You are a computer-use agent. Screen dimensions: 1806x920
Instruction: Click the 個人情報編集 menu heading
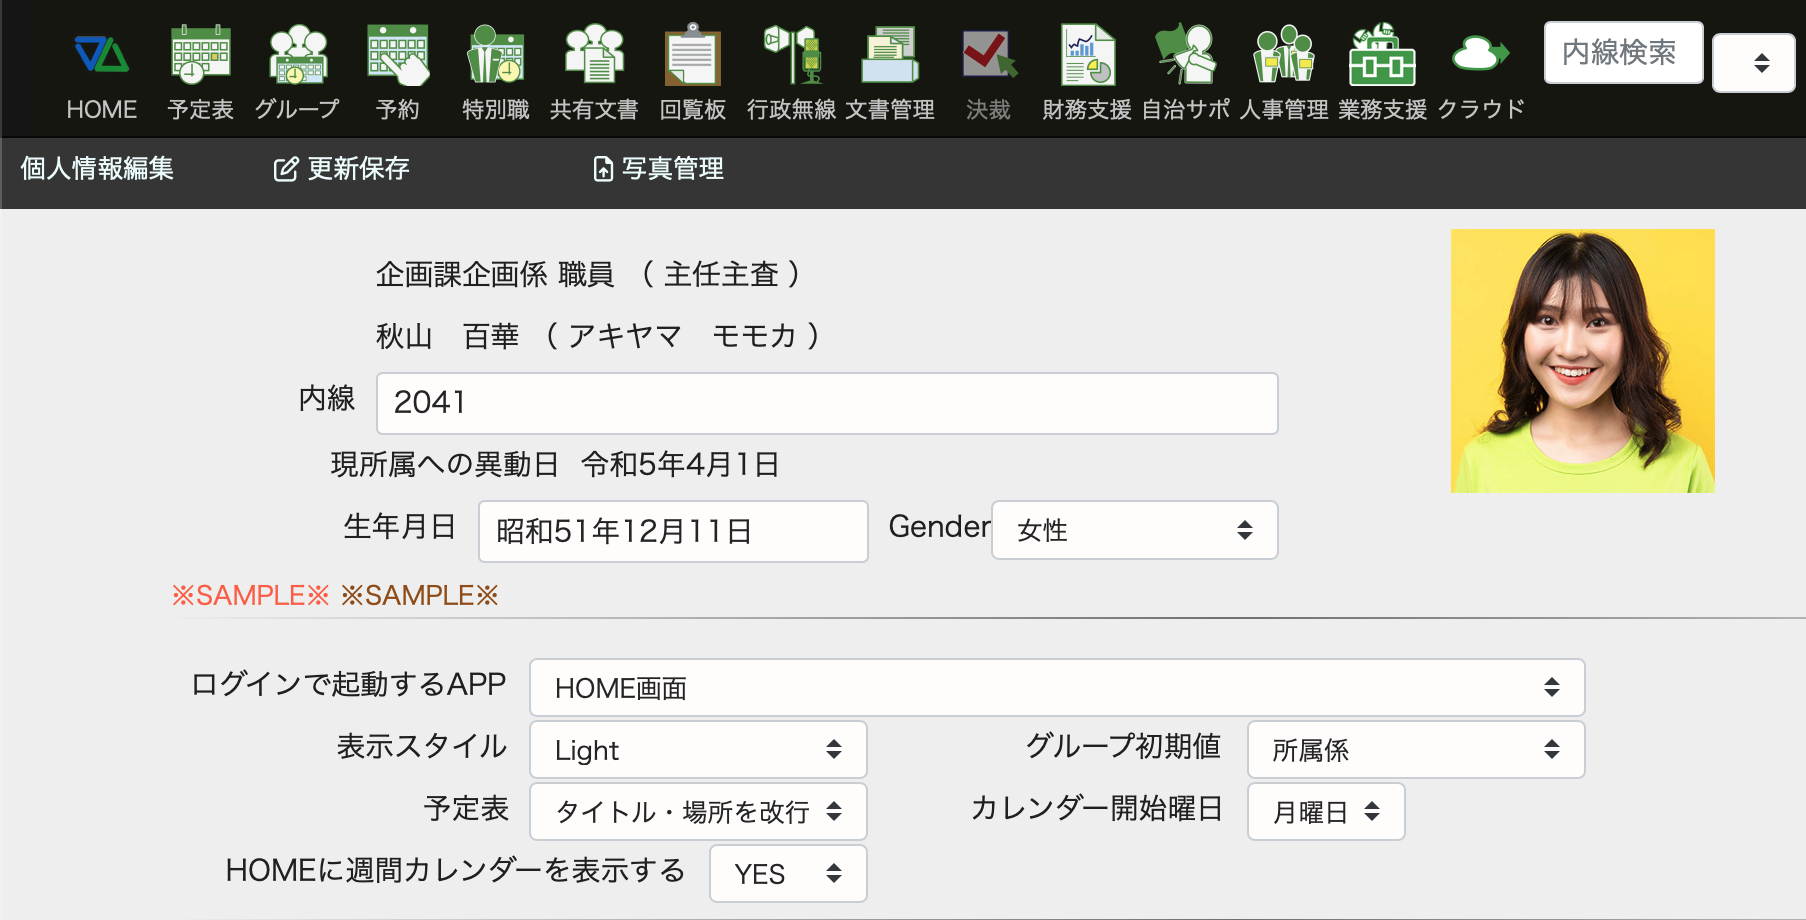(x=97, y=169)
